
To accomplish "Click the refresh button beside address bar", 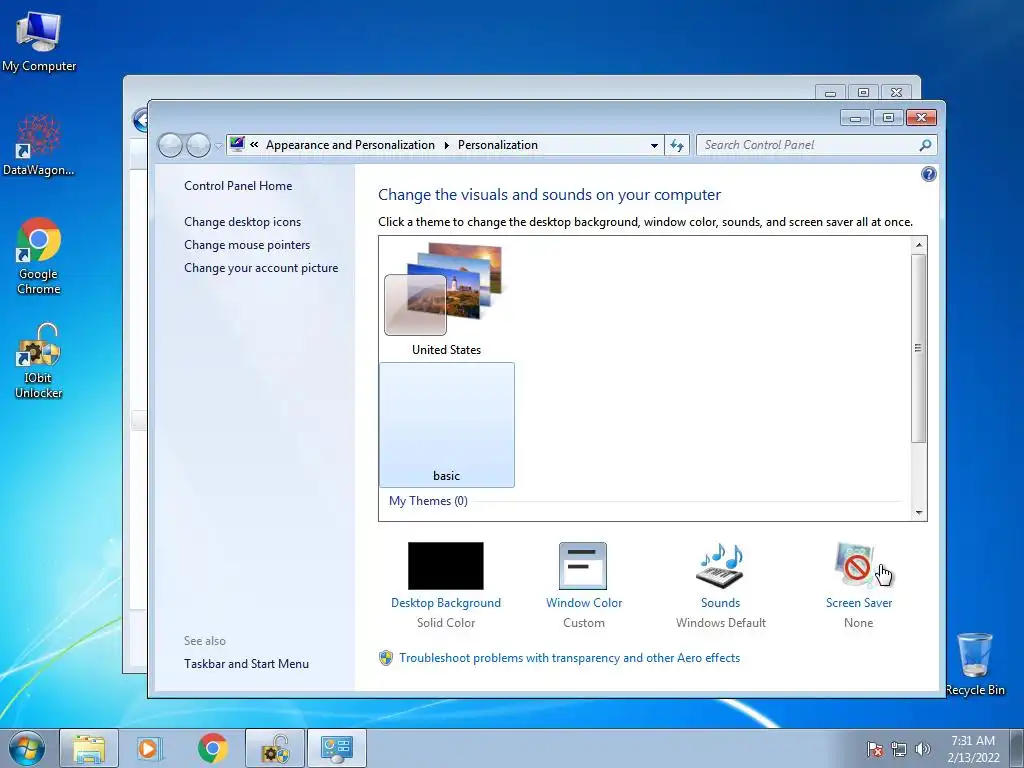I will 677,145.
